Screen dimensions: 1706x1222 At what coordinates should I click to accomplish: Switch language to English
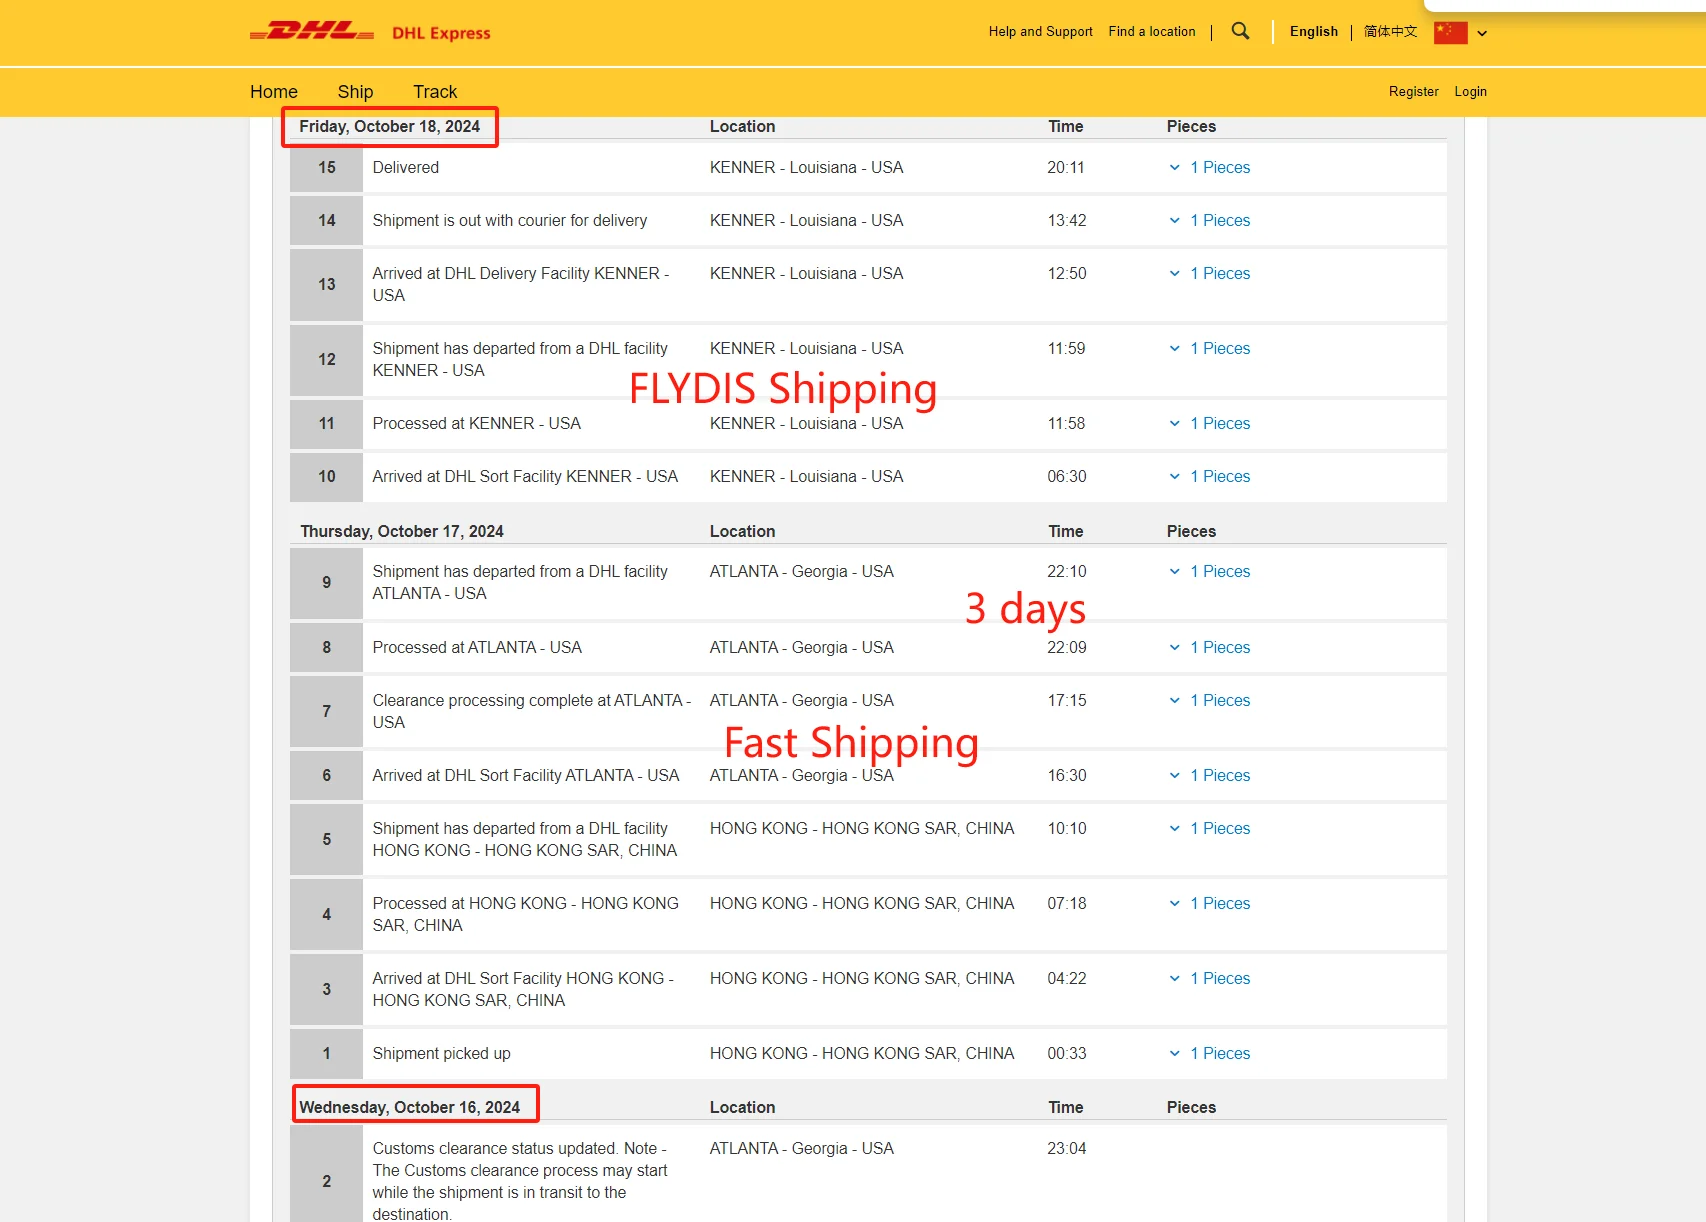(x=1313, y=32)
